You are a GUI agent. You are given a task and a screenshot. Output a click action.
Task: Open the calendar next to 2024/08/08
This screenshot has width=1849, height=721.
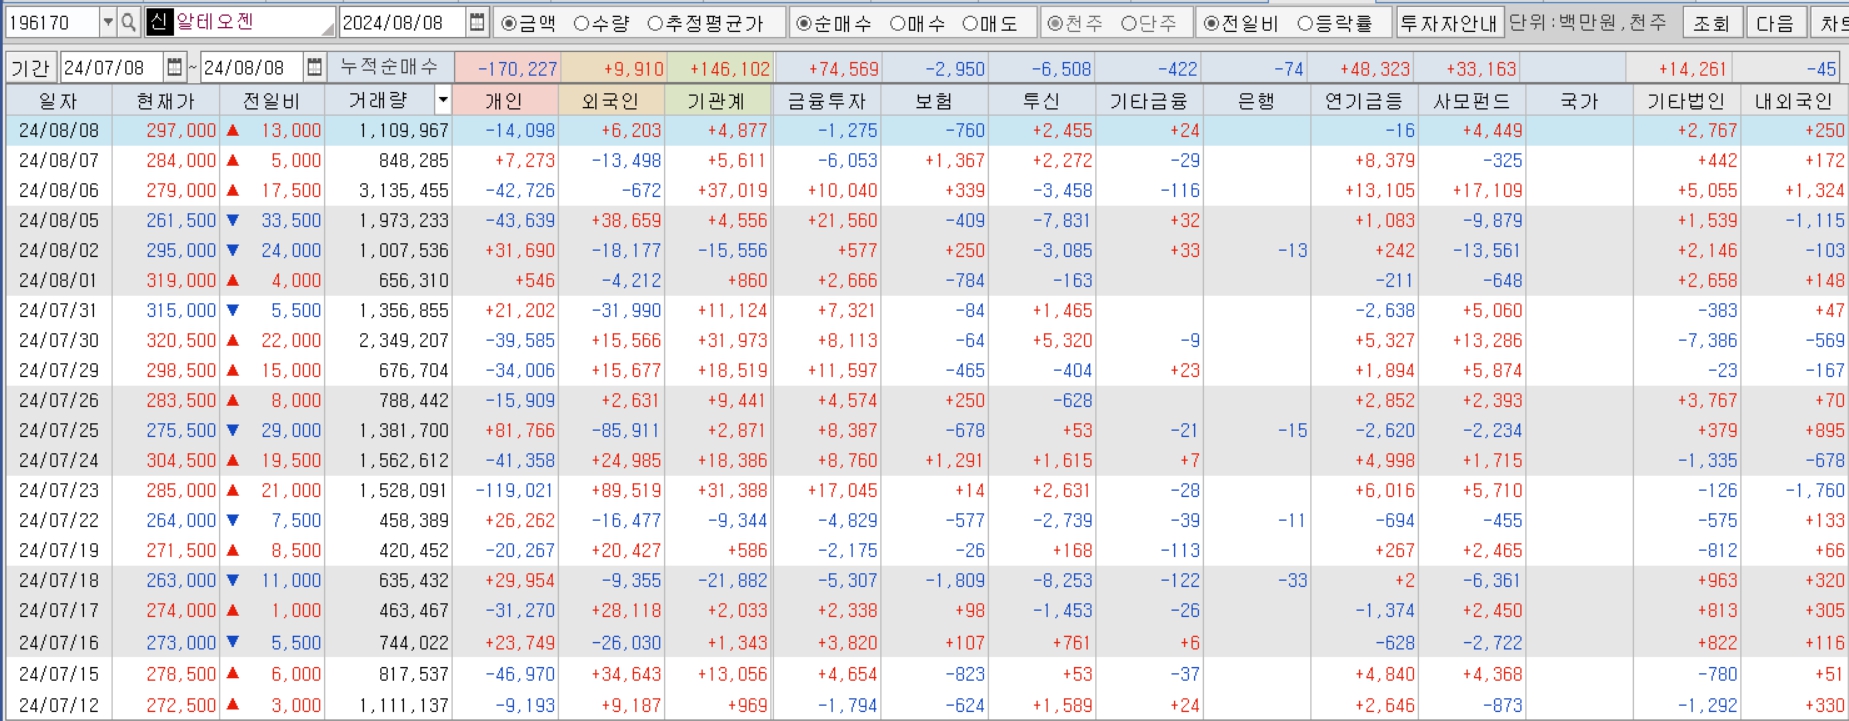pos(478,22)
